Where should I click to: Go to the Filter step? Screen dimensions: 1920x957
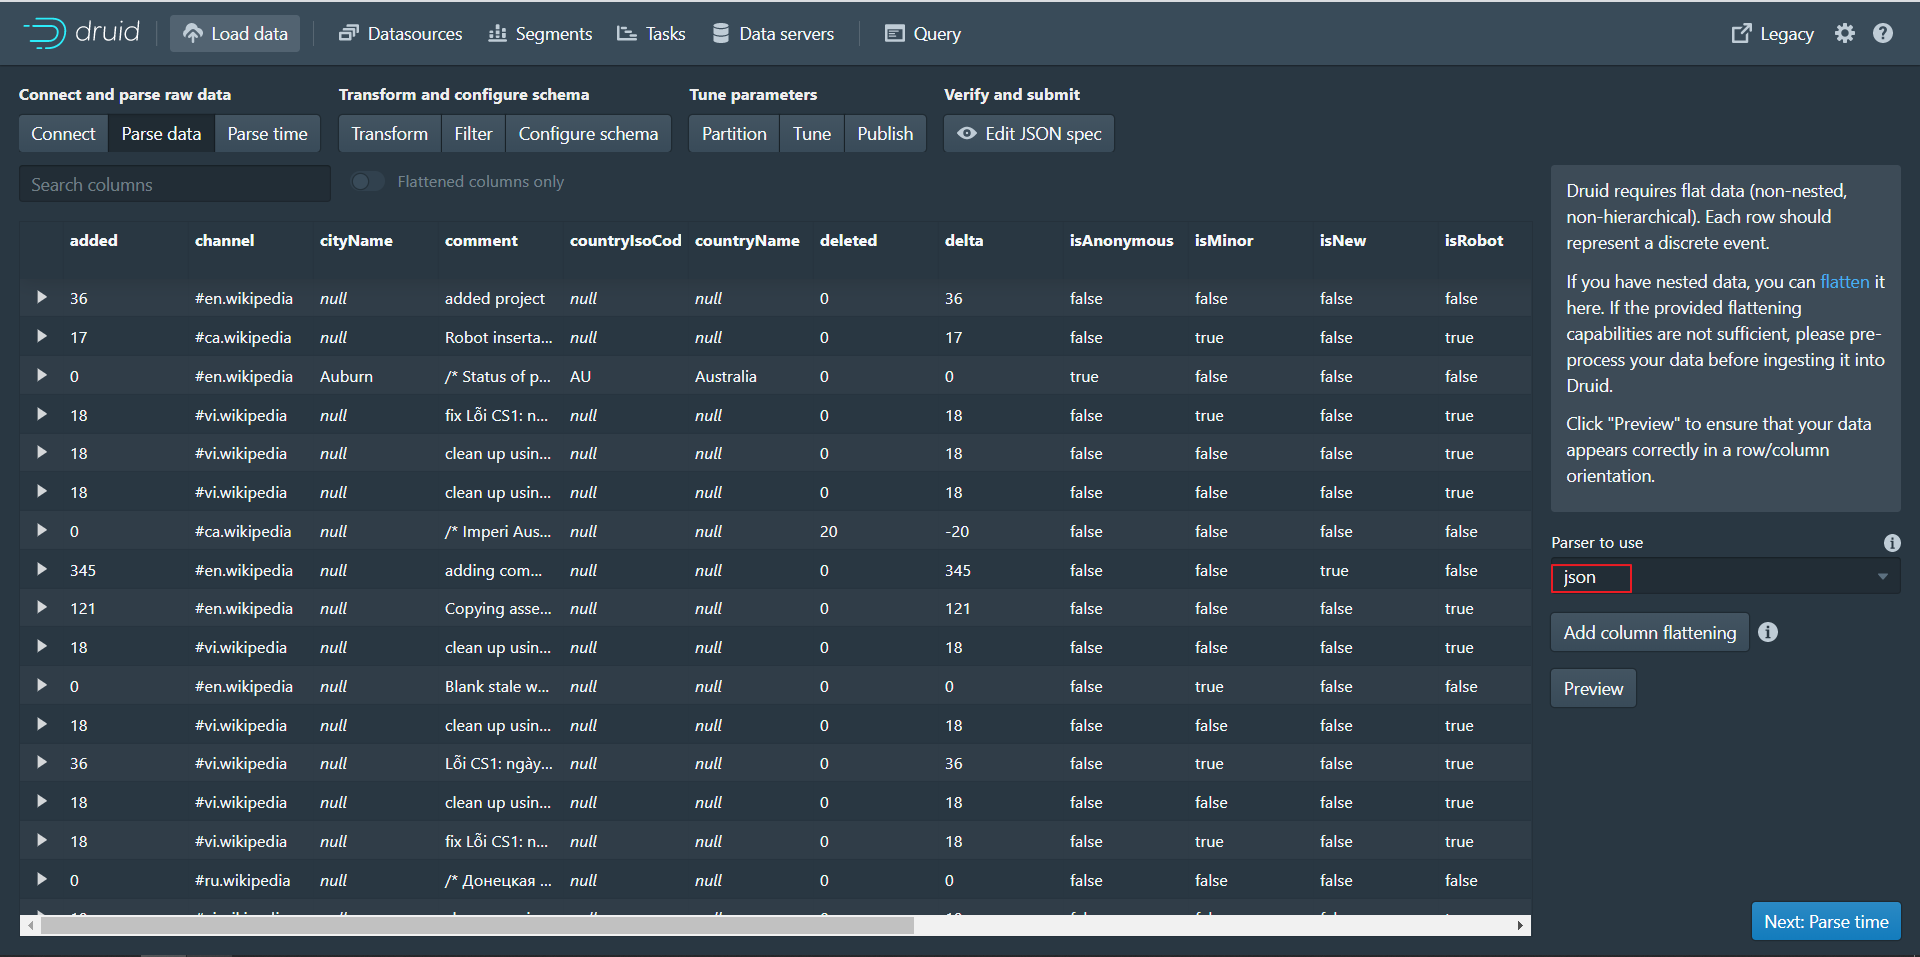tap(473, 133)
